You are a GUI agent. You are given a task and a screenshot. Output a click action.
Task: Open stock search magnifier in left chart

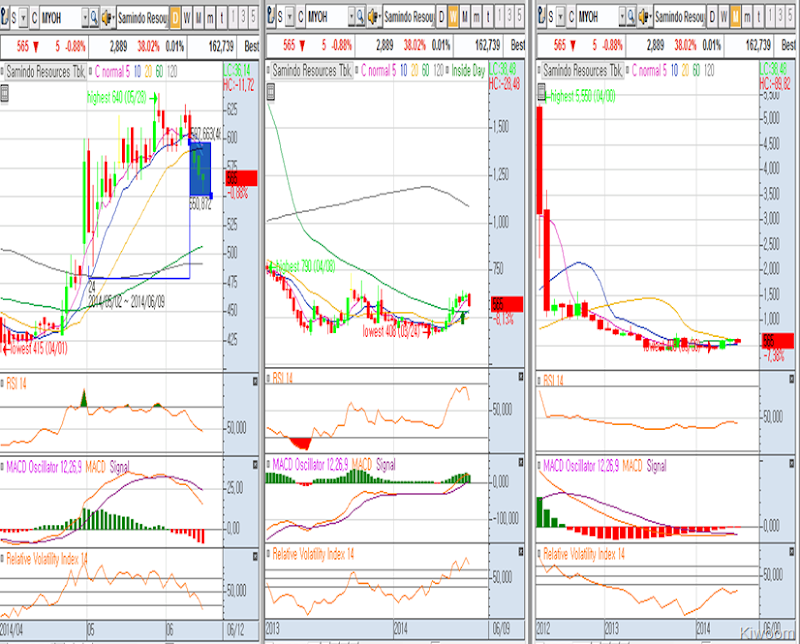tap(94, 18)
